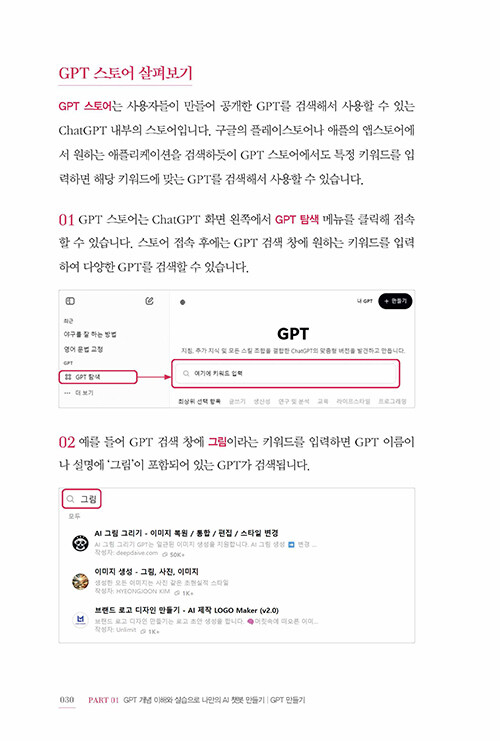Viewport: 500px width, 741px height.
Task: Click the GPT 탐색 grid icon
Action: point(68,377)
